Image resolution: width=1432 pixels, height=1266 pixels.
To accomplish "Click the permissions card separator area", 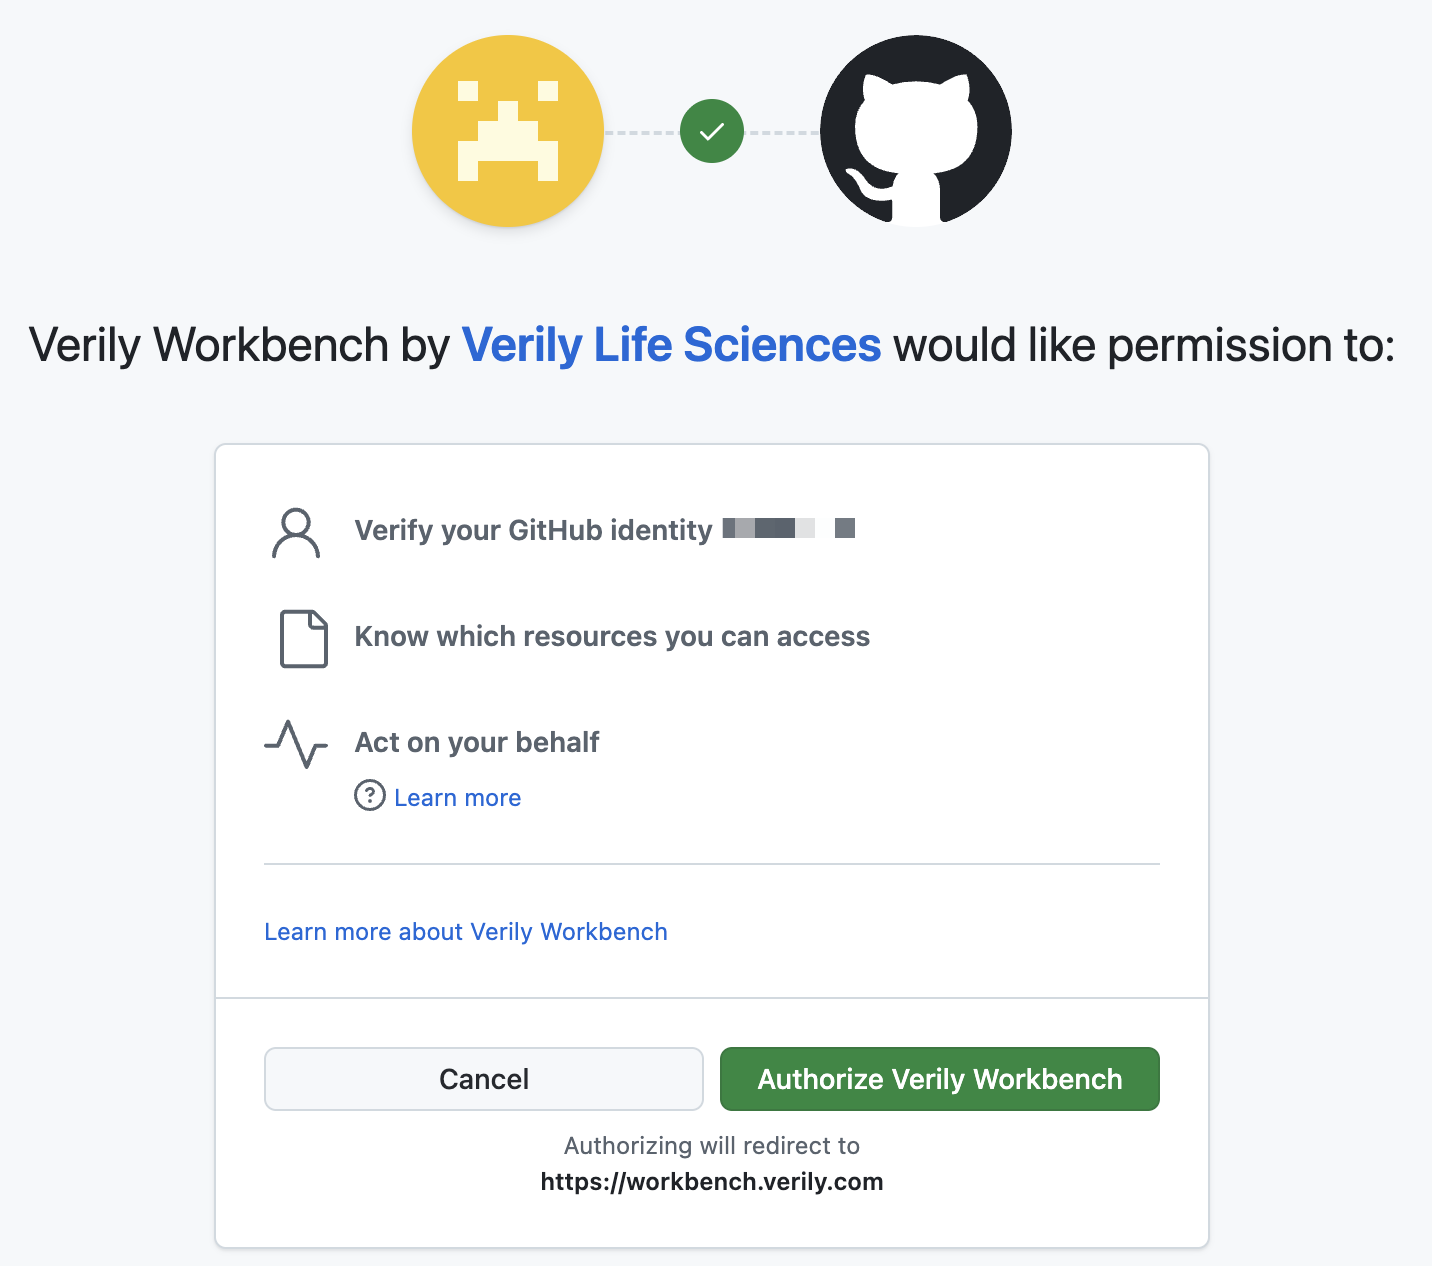I will (711, 862).
